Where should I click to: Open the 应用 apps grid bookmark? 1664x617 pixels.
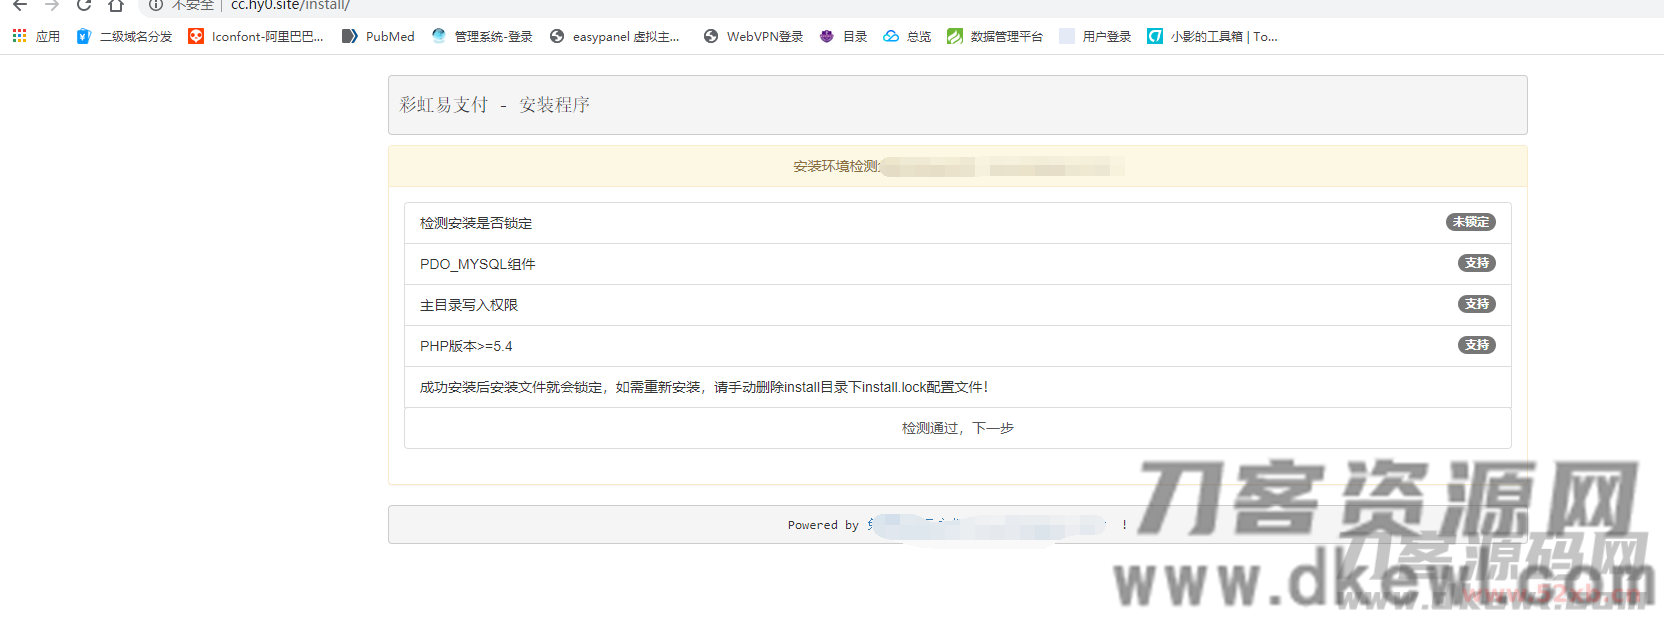(36, 36)
